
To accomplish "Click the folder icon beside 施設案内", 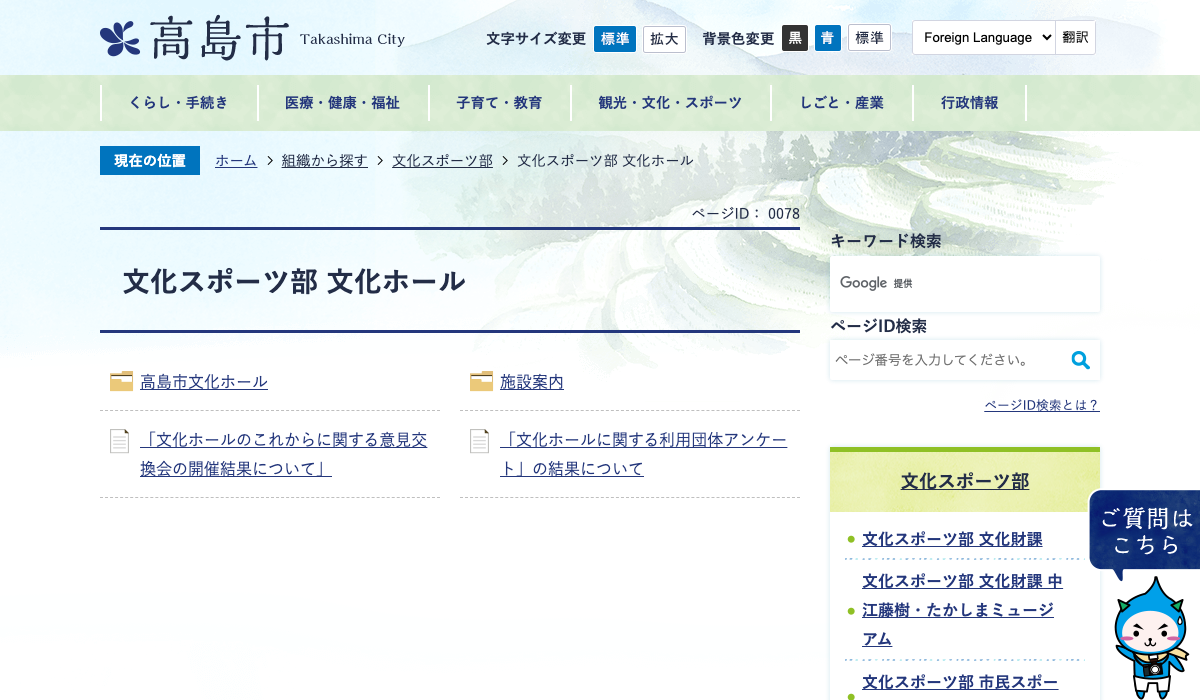I will coord(481,381).
